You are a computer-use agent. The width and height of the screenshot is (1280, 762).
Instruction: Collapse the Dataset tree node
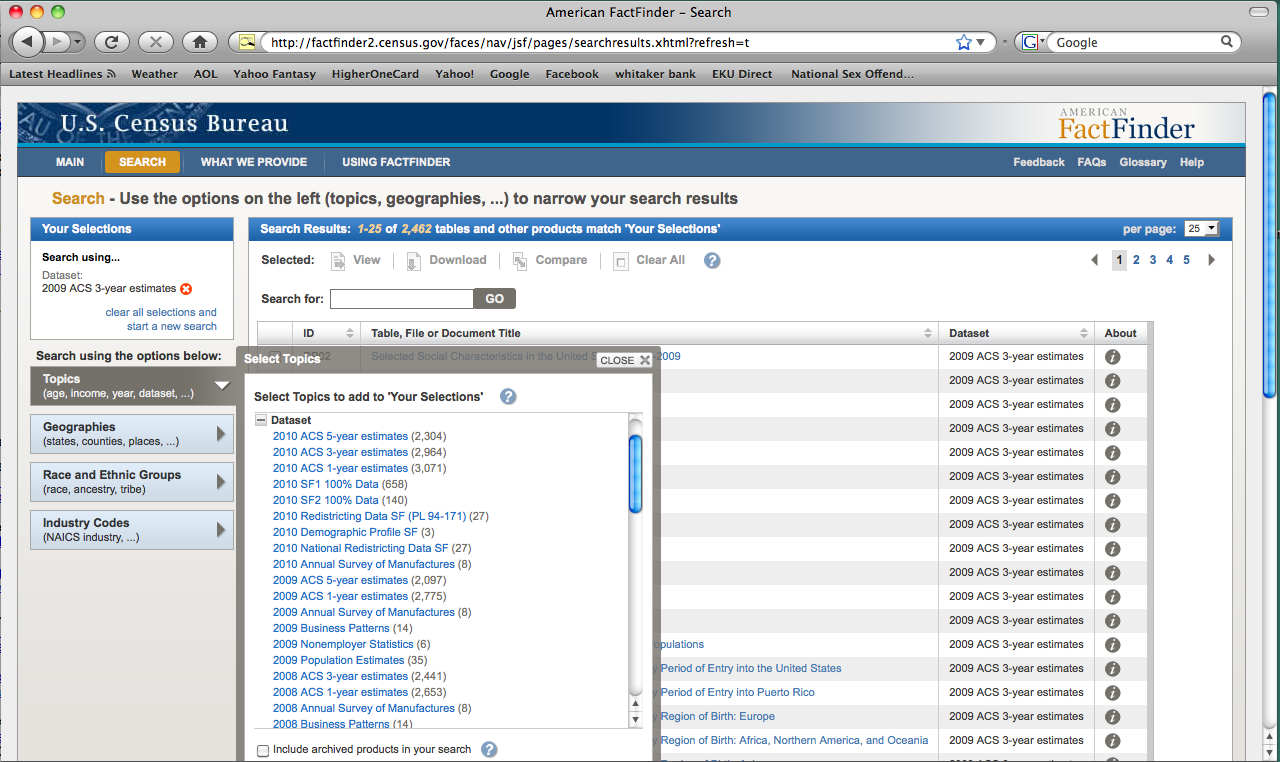coord(261,421)
